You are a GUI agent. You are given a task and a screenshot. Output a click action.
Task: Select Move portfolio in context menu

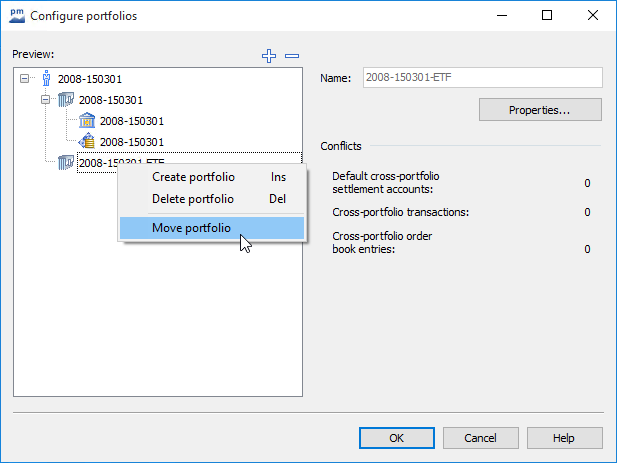[x=192, y=228]
